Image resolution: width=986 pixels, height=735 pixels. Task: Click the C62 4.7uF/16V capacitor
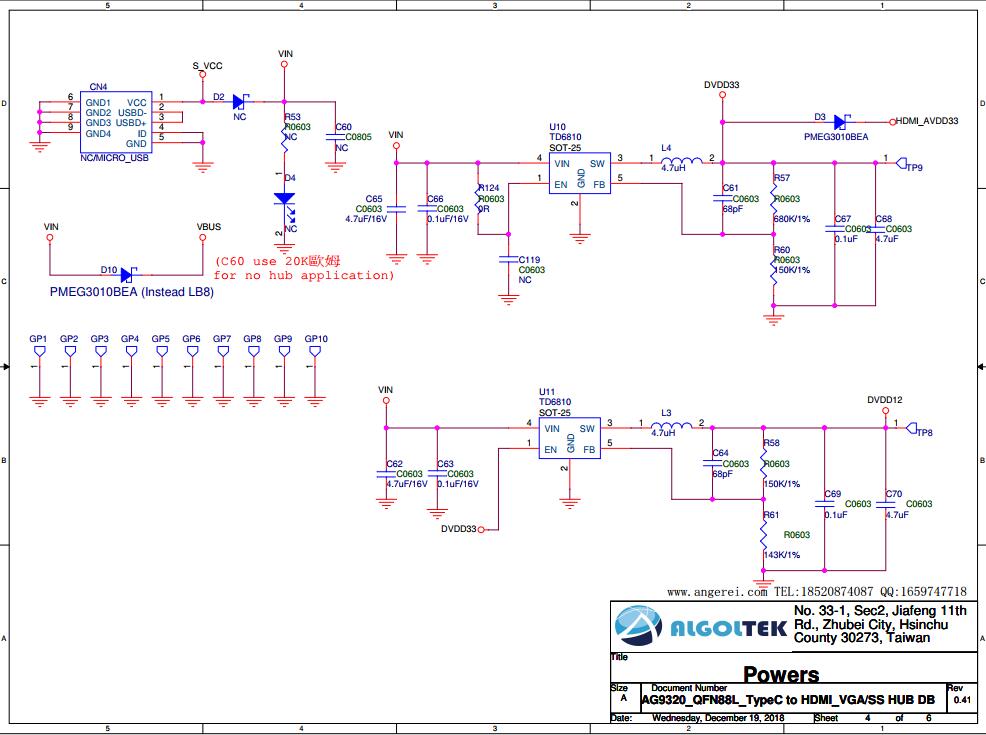(386, 474)
